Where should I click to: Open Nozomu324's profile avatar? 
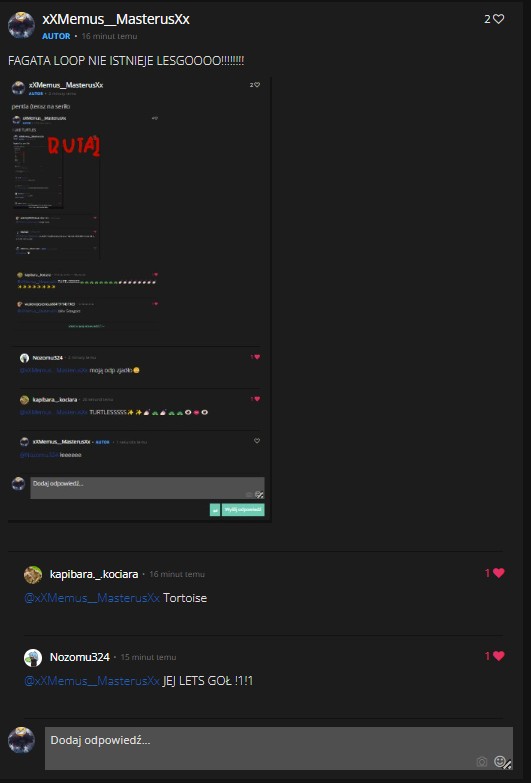(33, 658)
